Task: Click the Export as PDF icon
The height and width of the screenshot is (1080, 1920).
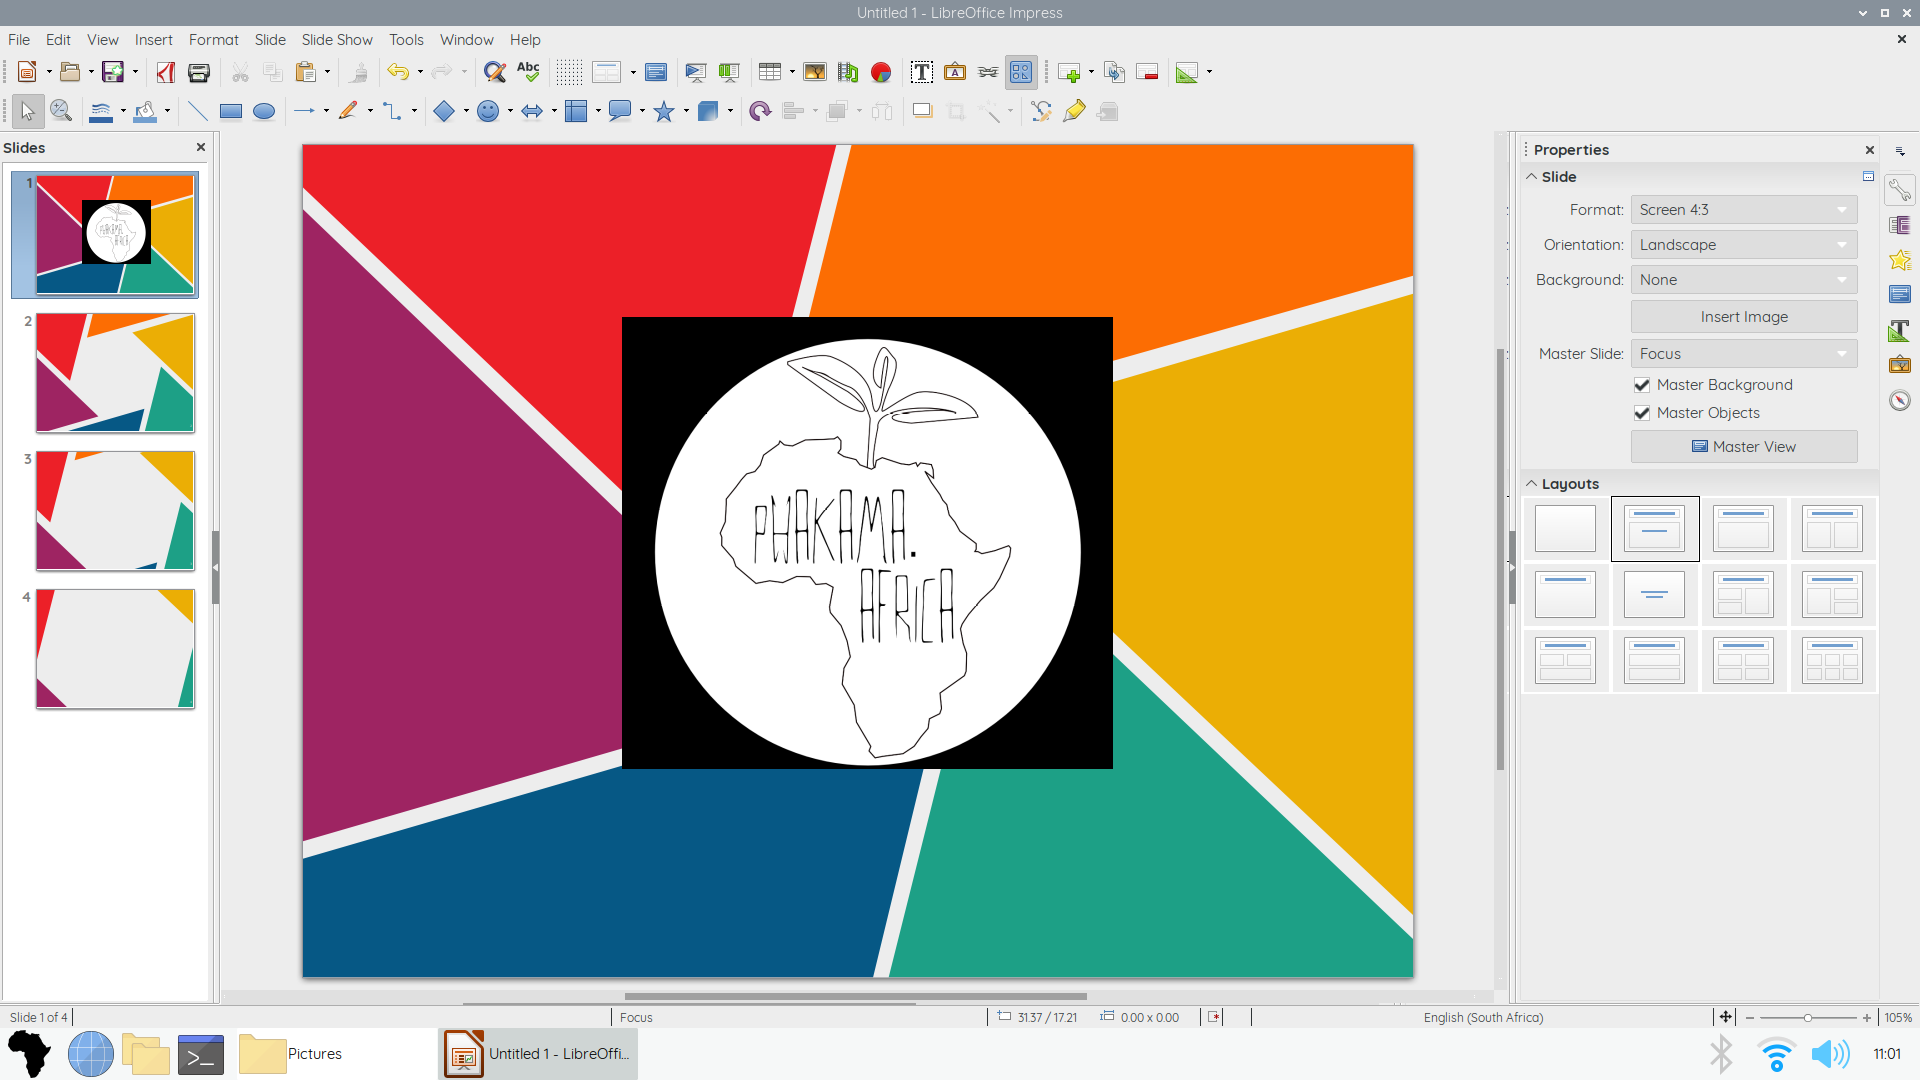Action: (166, 72)
